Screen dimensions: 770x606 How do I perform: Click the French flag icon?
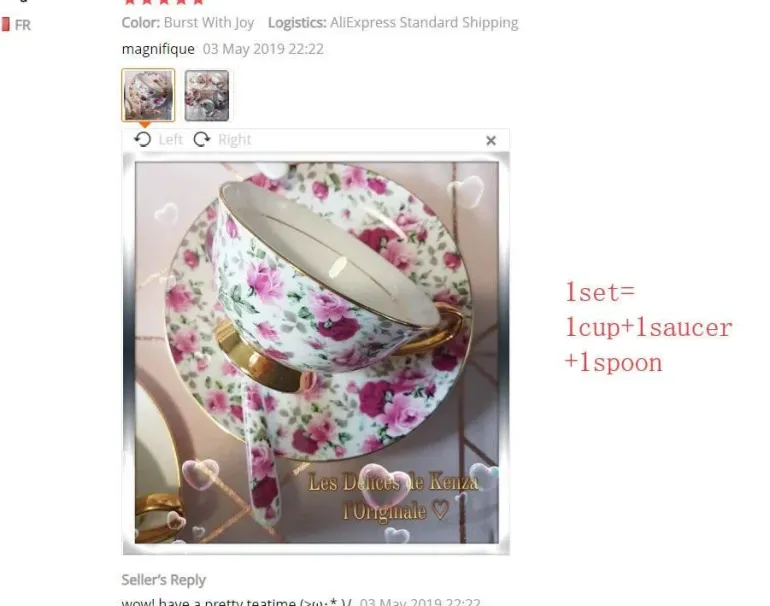coord(5,25)
